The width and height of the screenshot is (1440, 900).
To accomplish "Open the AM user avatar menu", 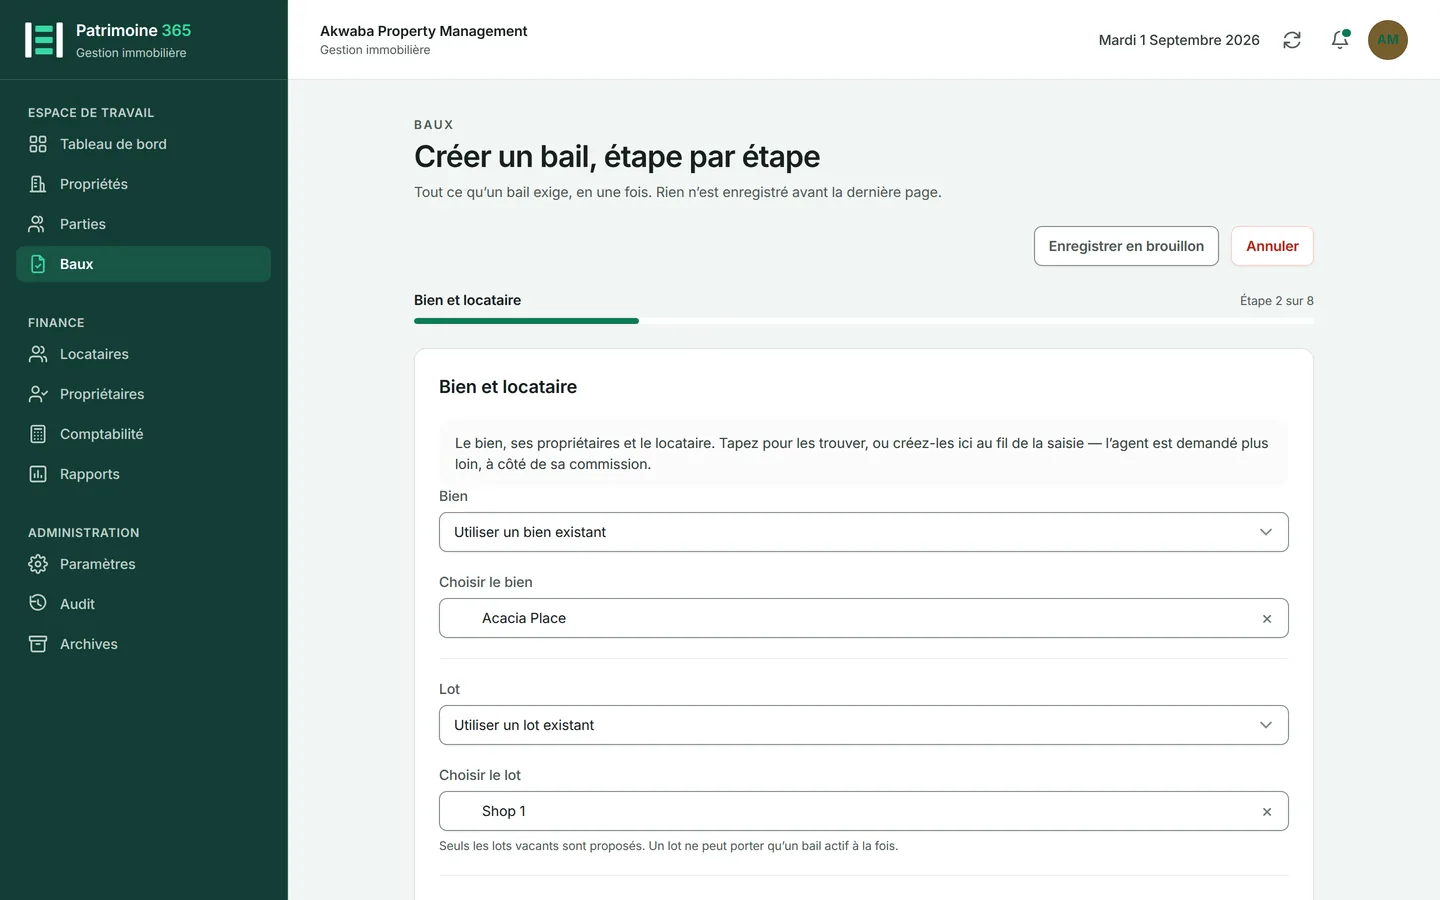I will click(1388, 40).
